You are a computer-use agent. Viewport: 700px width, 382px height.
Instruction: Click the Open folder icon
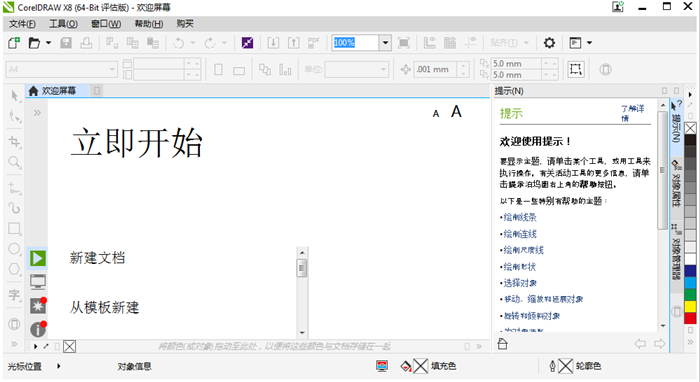pos(34,43)
